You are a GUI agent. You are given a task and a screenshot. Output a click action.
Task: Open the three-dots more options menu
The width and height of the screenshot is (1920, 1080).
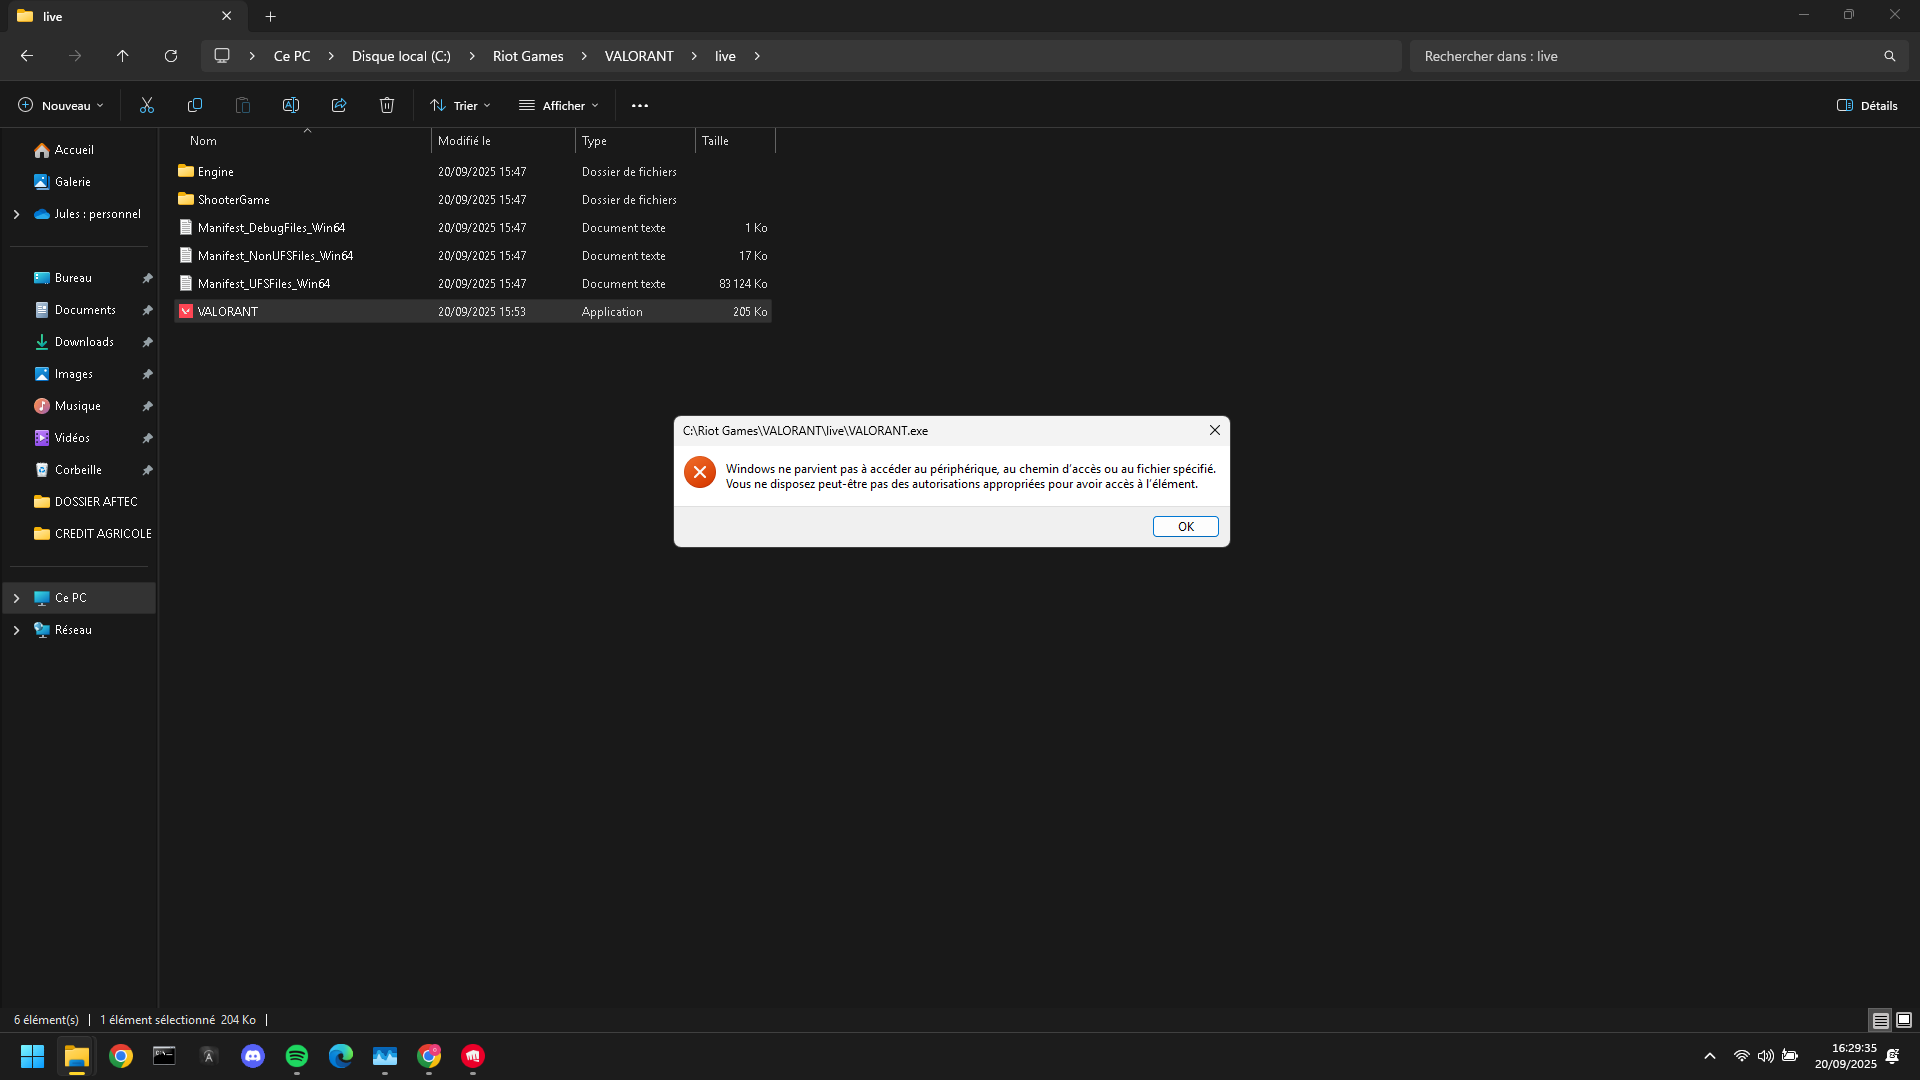pyautogui.click(x=640, y=105)
